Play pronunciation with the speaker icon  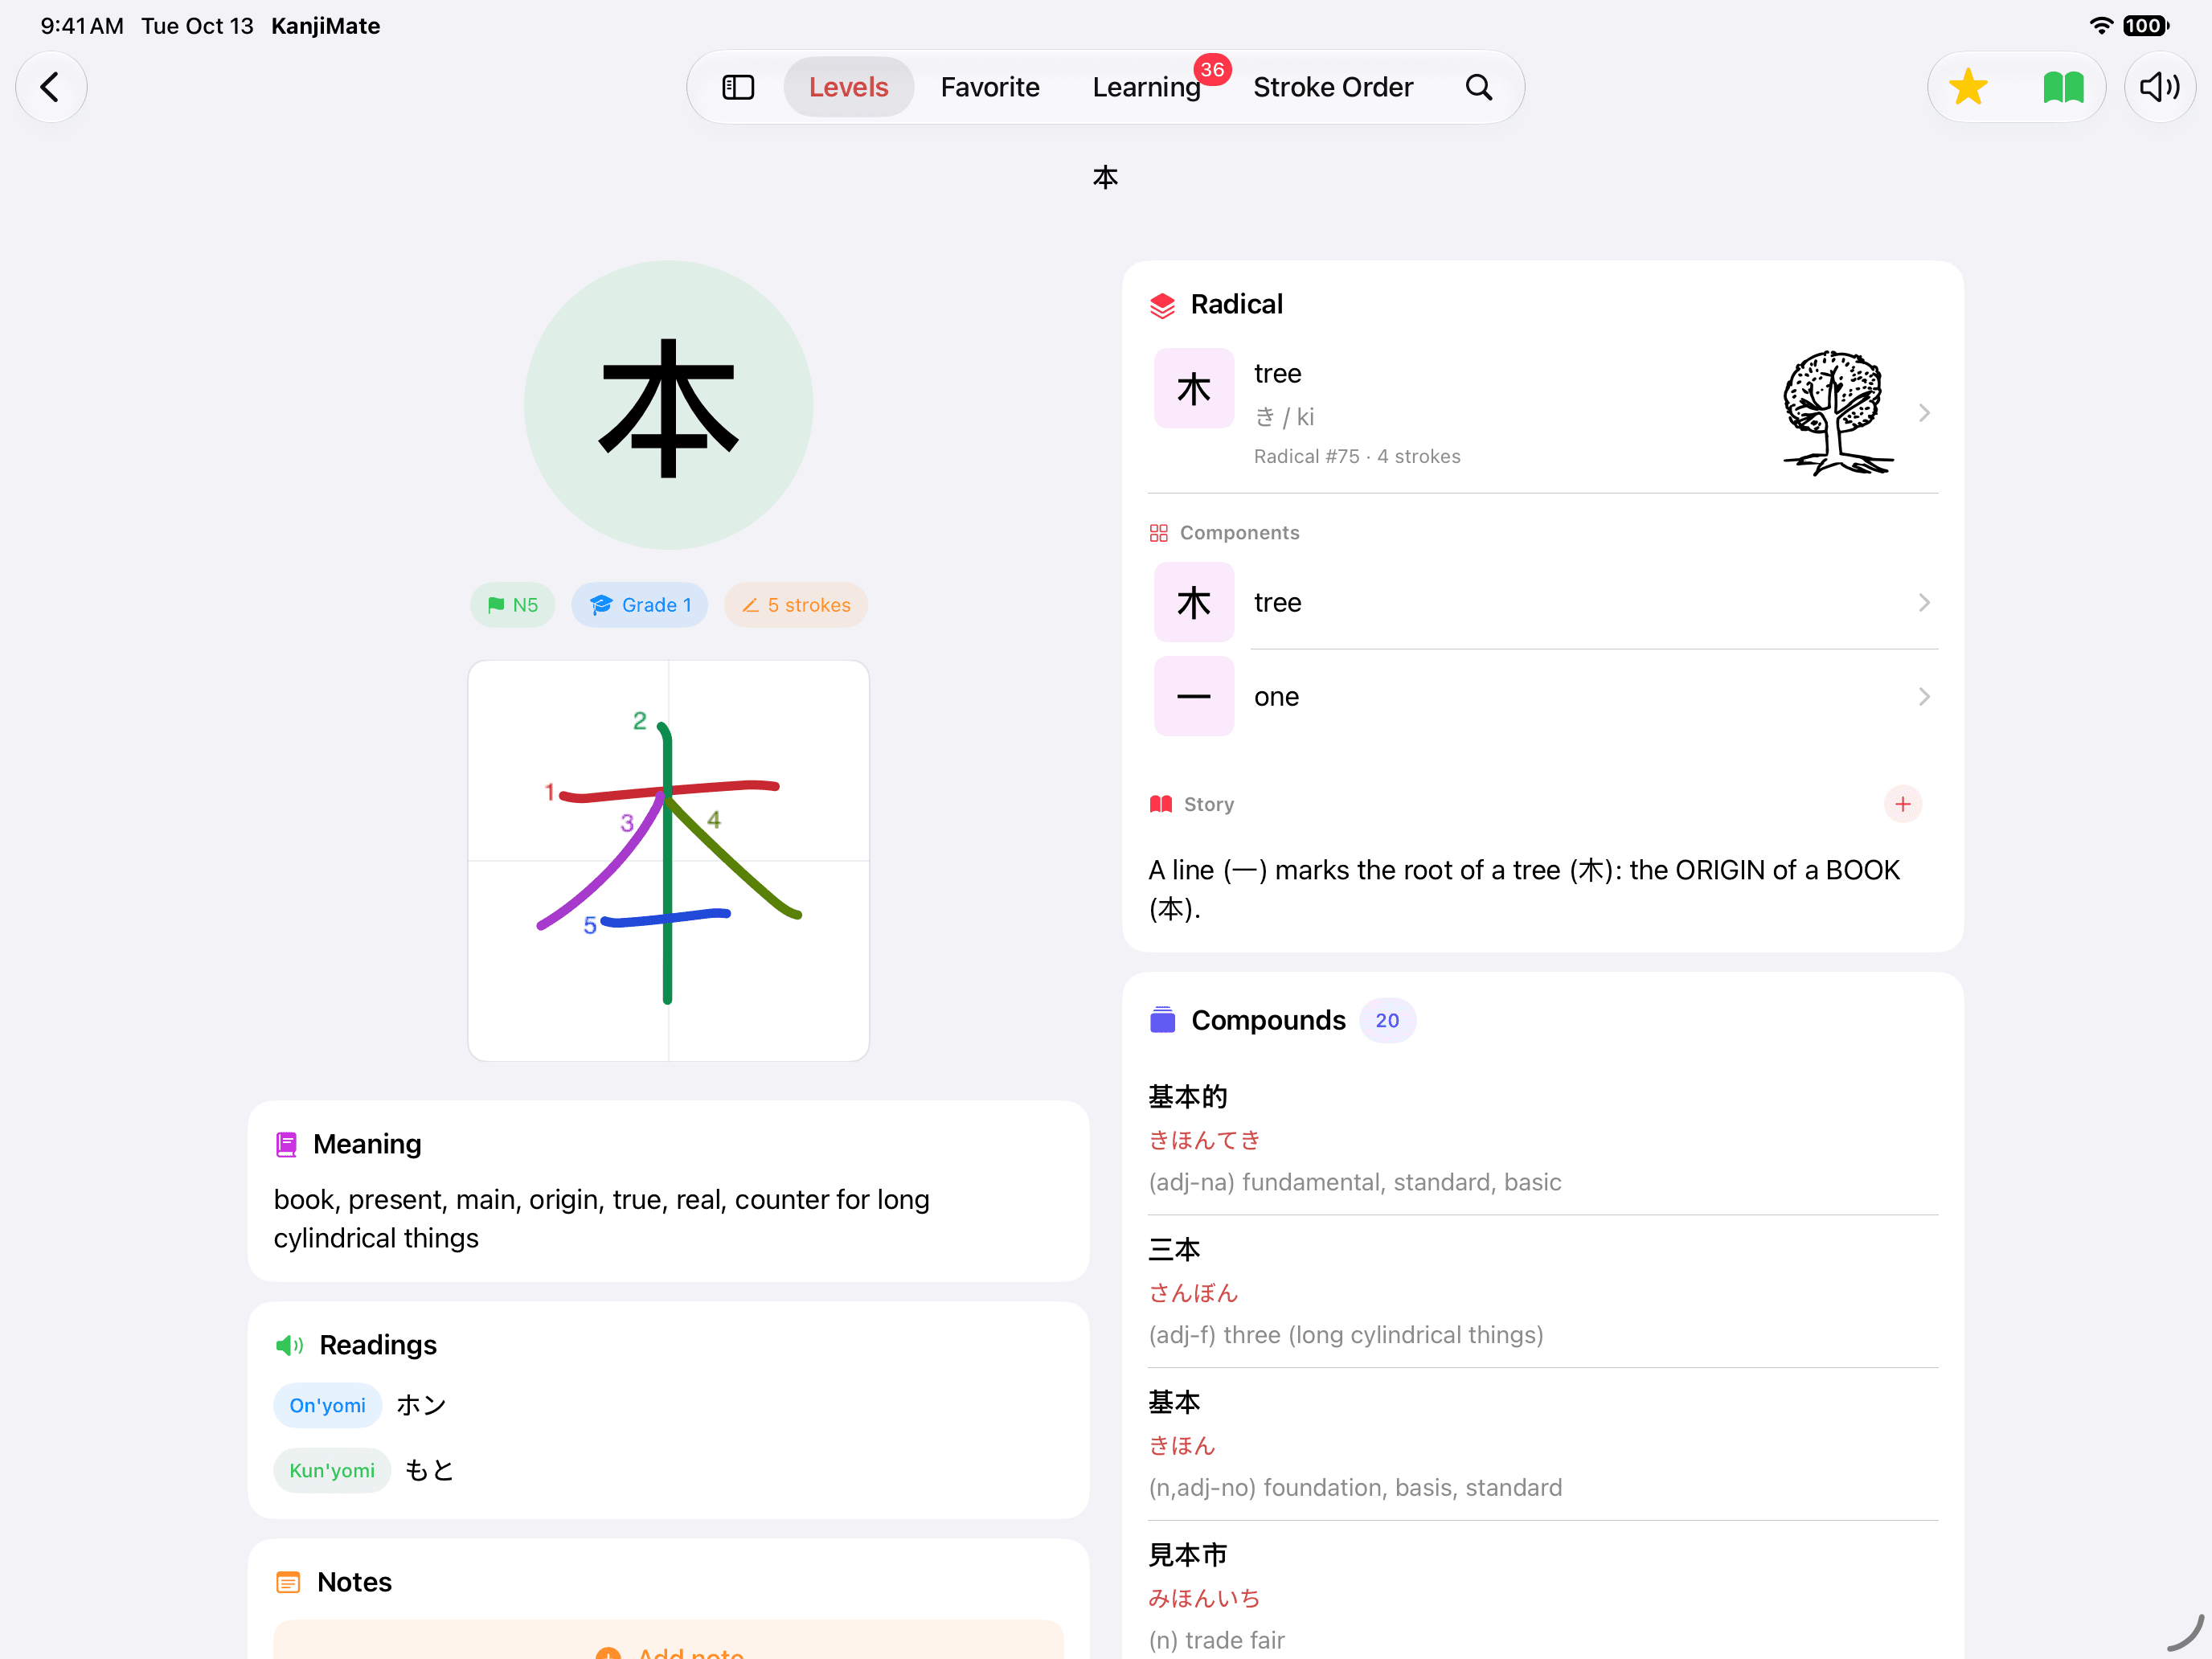[x=2159, y=87]
